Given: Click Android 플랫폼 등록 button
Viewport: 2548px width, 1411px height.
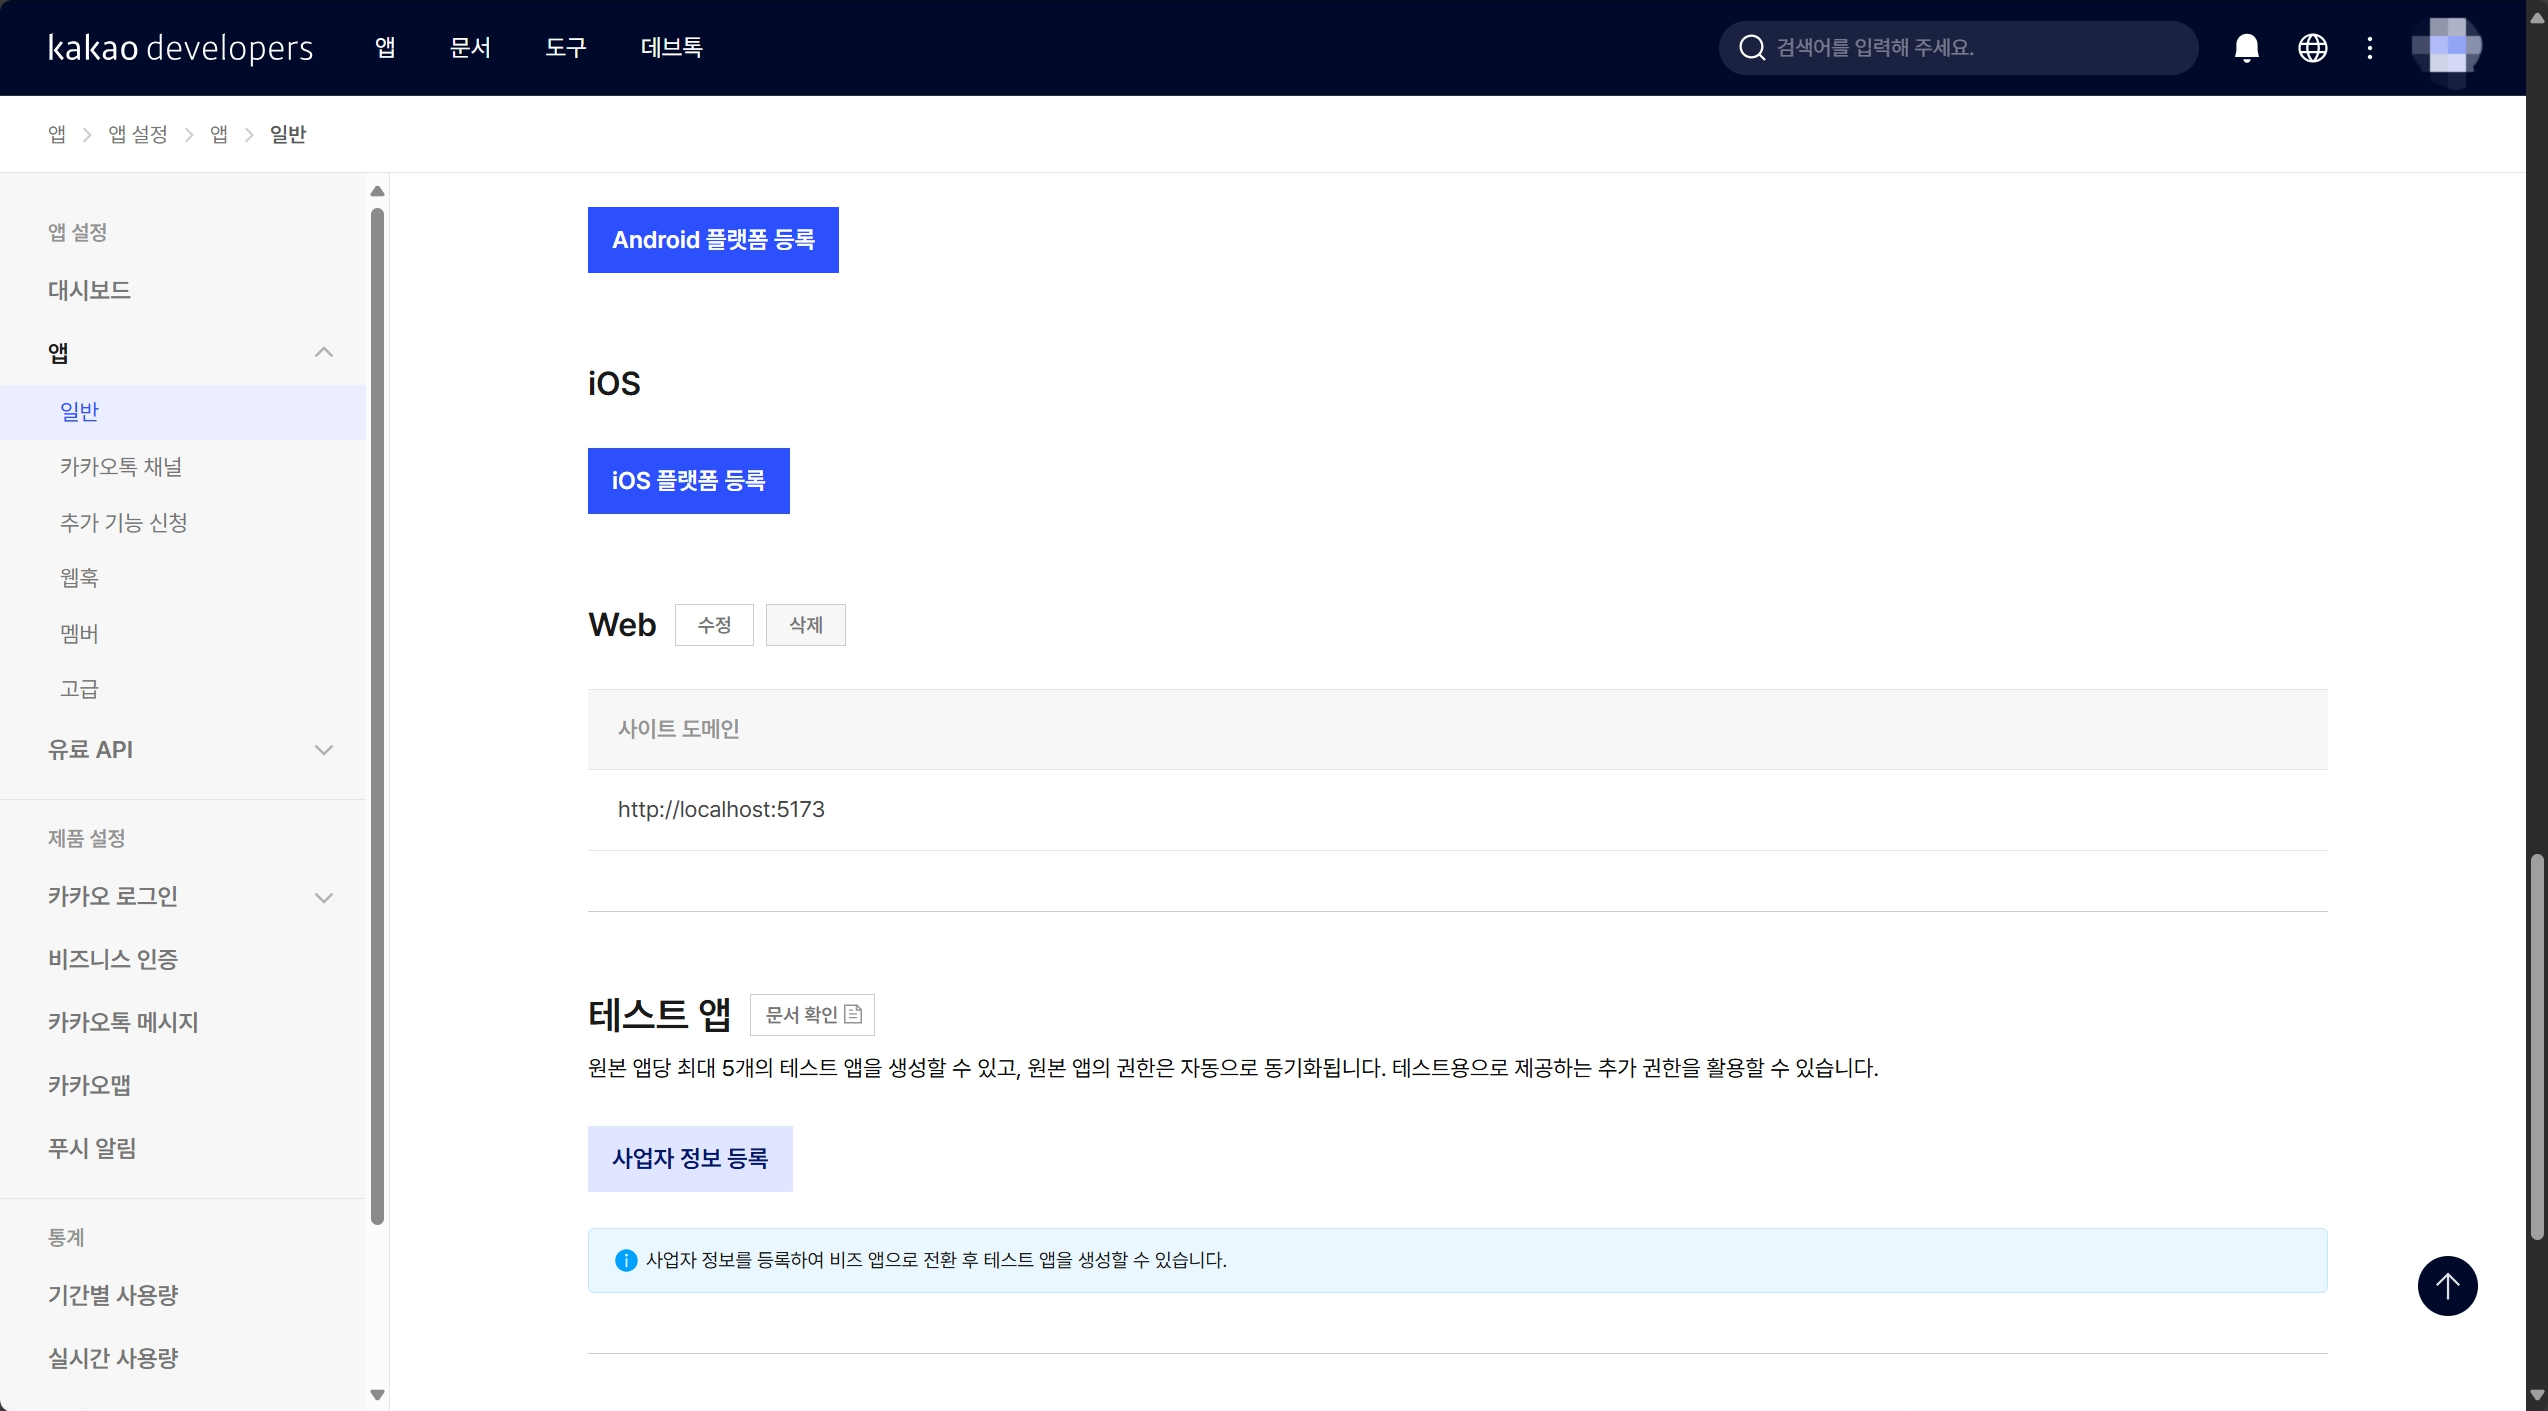Looking at the screenshot, I should [713, 240].
